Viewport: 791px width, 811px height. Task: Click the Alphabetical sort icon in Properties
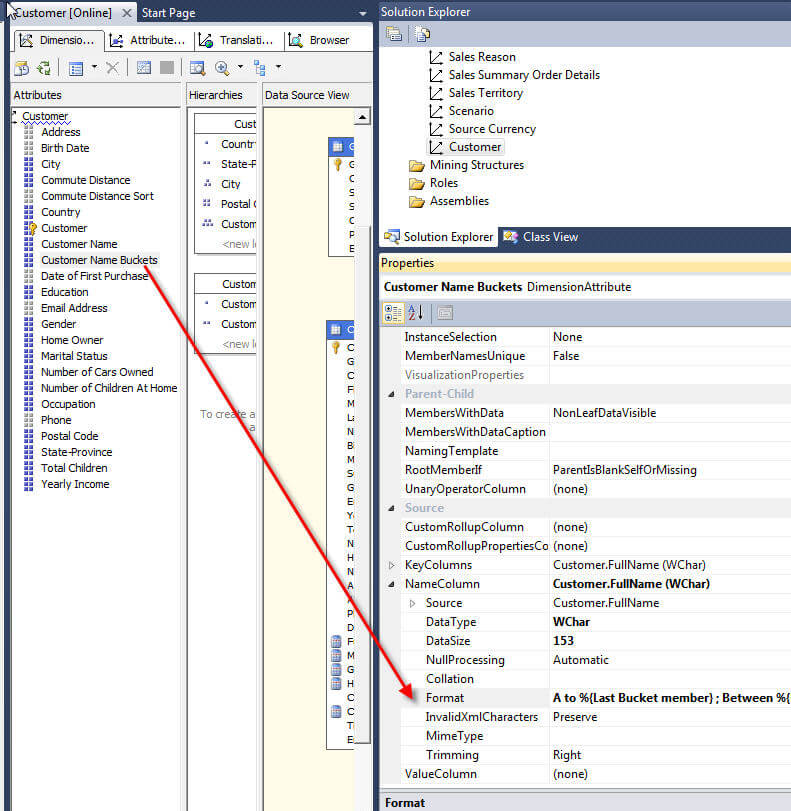click(416, 313)
